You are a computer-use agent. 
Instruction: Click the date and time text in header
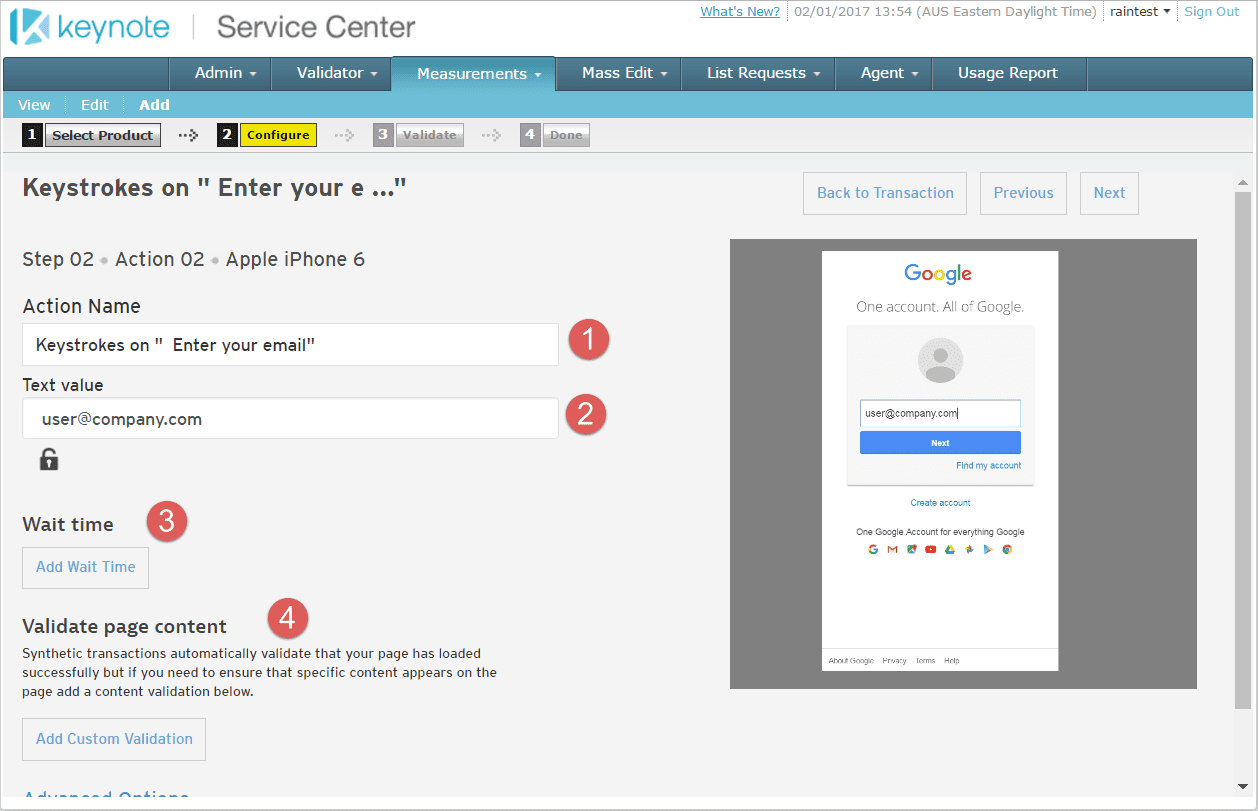[x=945, y=12]
